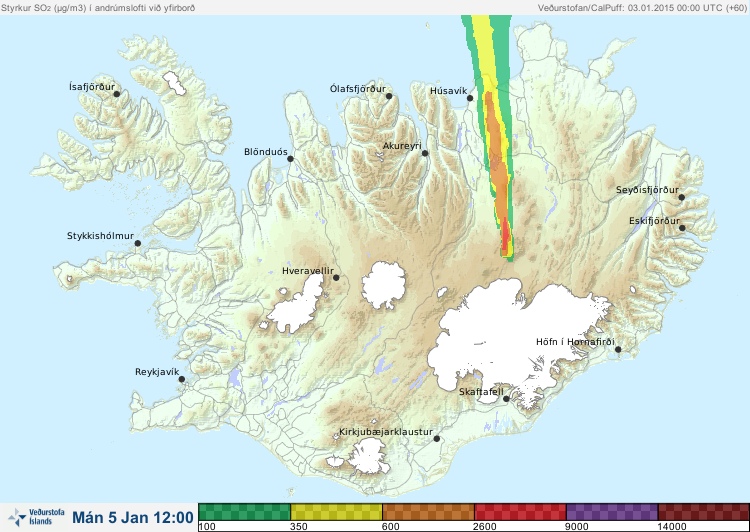The width and height of the screenshot is (750, 532).
Task: Click the 'Höfn í Hornafirði' map label
Action: pos(575,342)
